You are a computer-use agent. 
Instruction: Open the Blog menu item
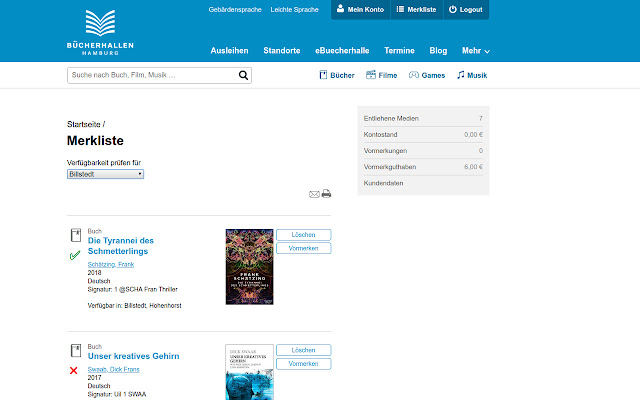(438, 51)
